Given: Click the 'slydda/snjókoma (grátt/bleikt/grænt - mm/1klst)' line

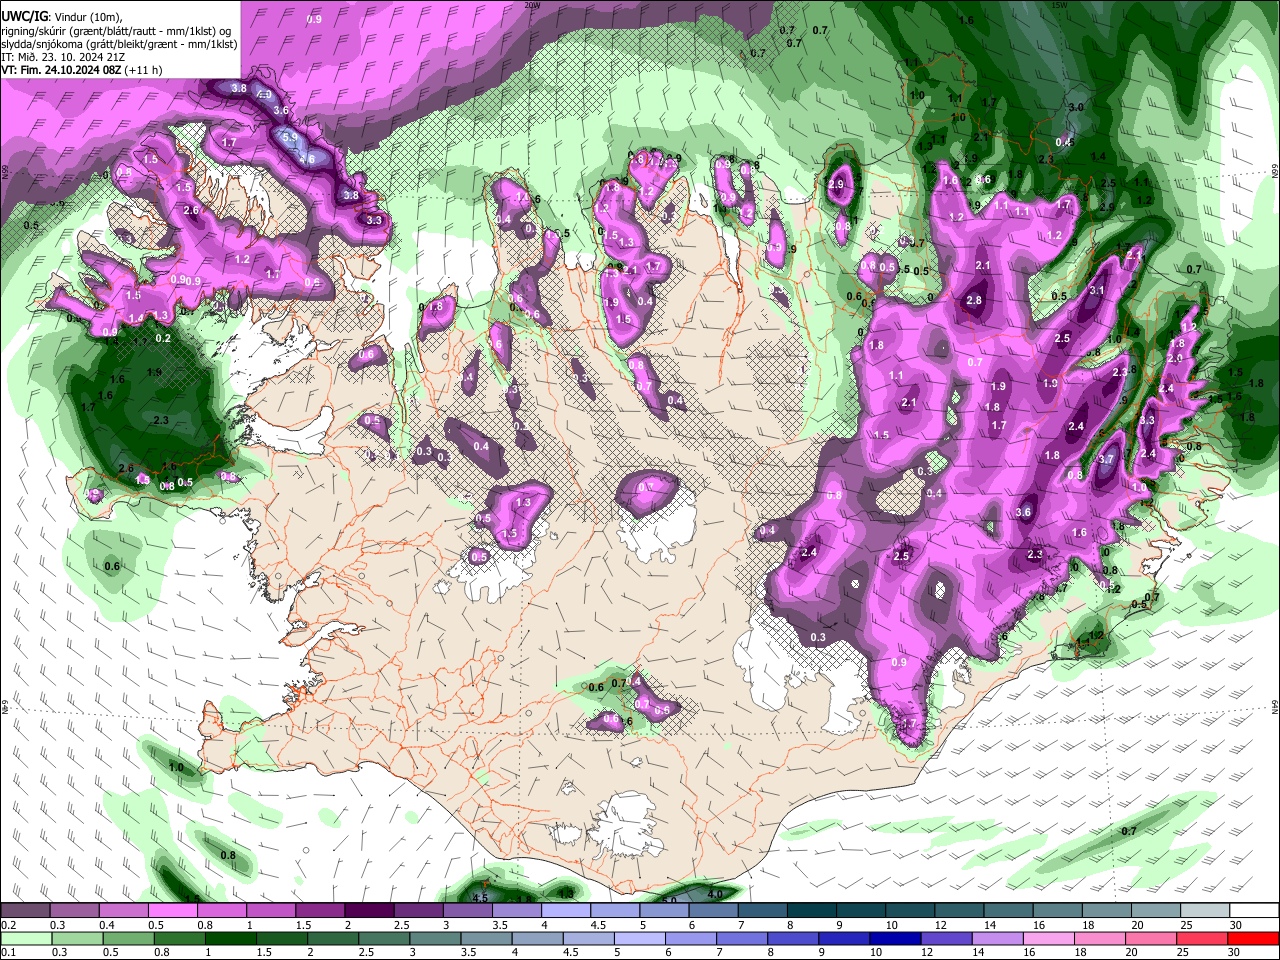Looking at the screenshot, I should pos(119,44).
